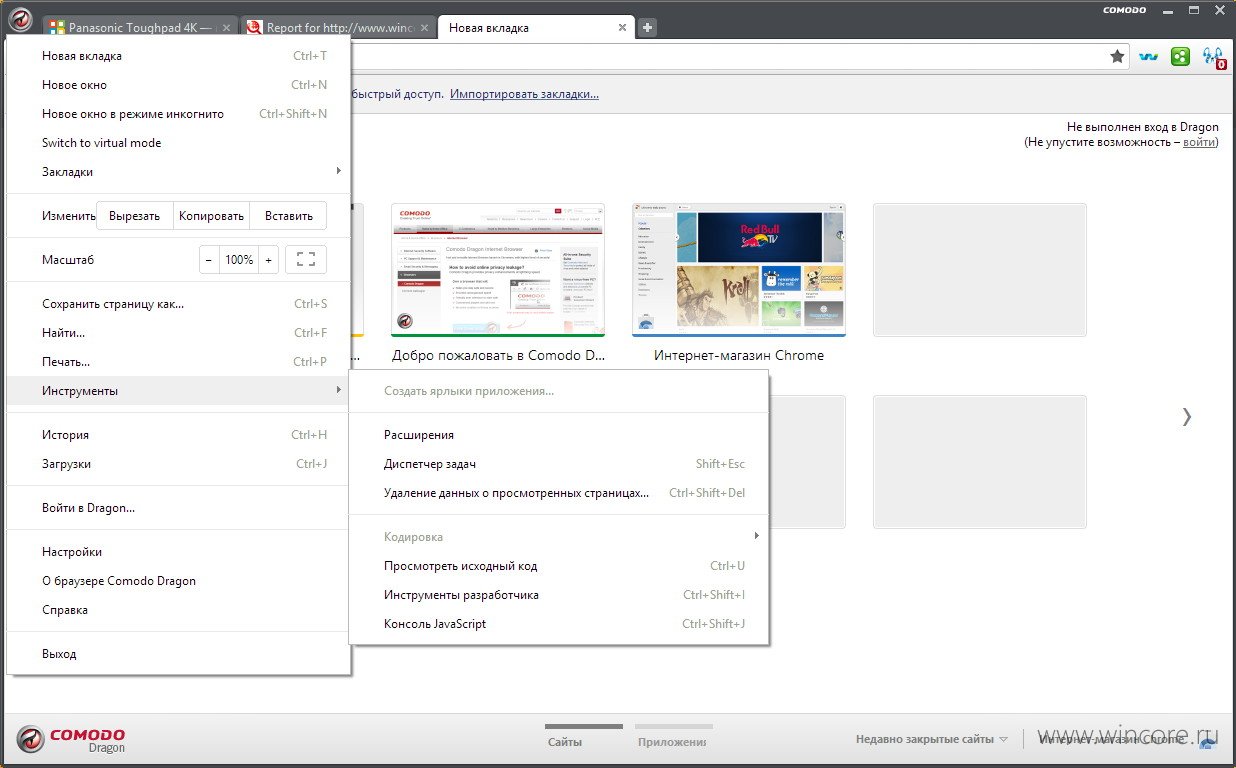Bookmark page with the star icon
The width and height of the screenshot is (1236, 768).
coord(1117,57)
